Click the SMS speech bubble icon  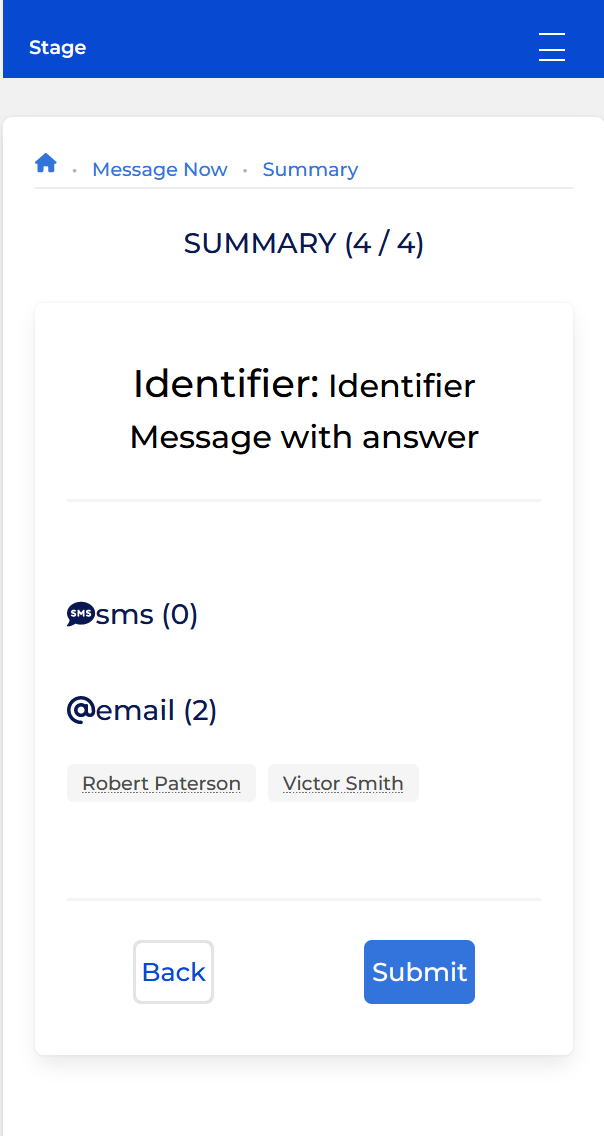(x=80, y=614)
